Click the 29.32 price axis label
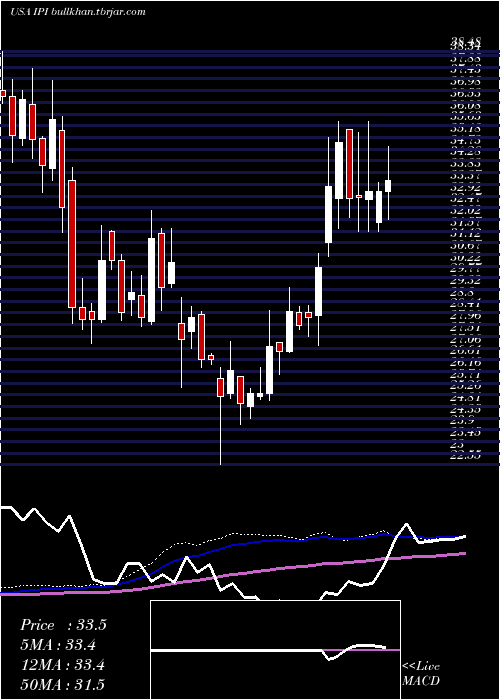The height and width of the screenshot is (700, 500). tap(466, 281)
